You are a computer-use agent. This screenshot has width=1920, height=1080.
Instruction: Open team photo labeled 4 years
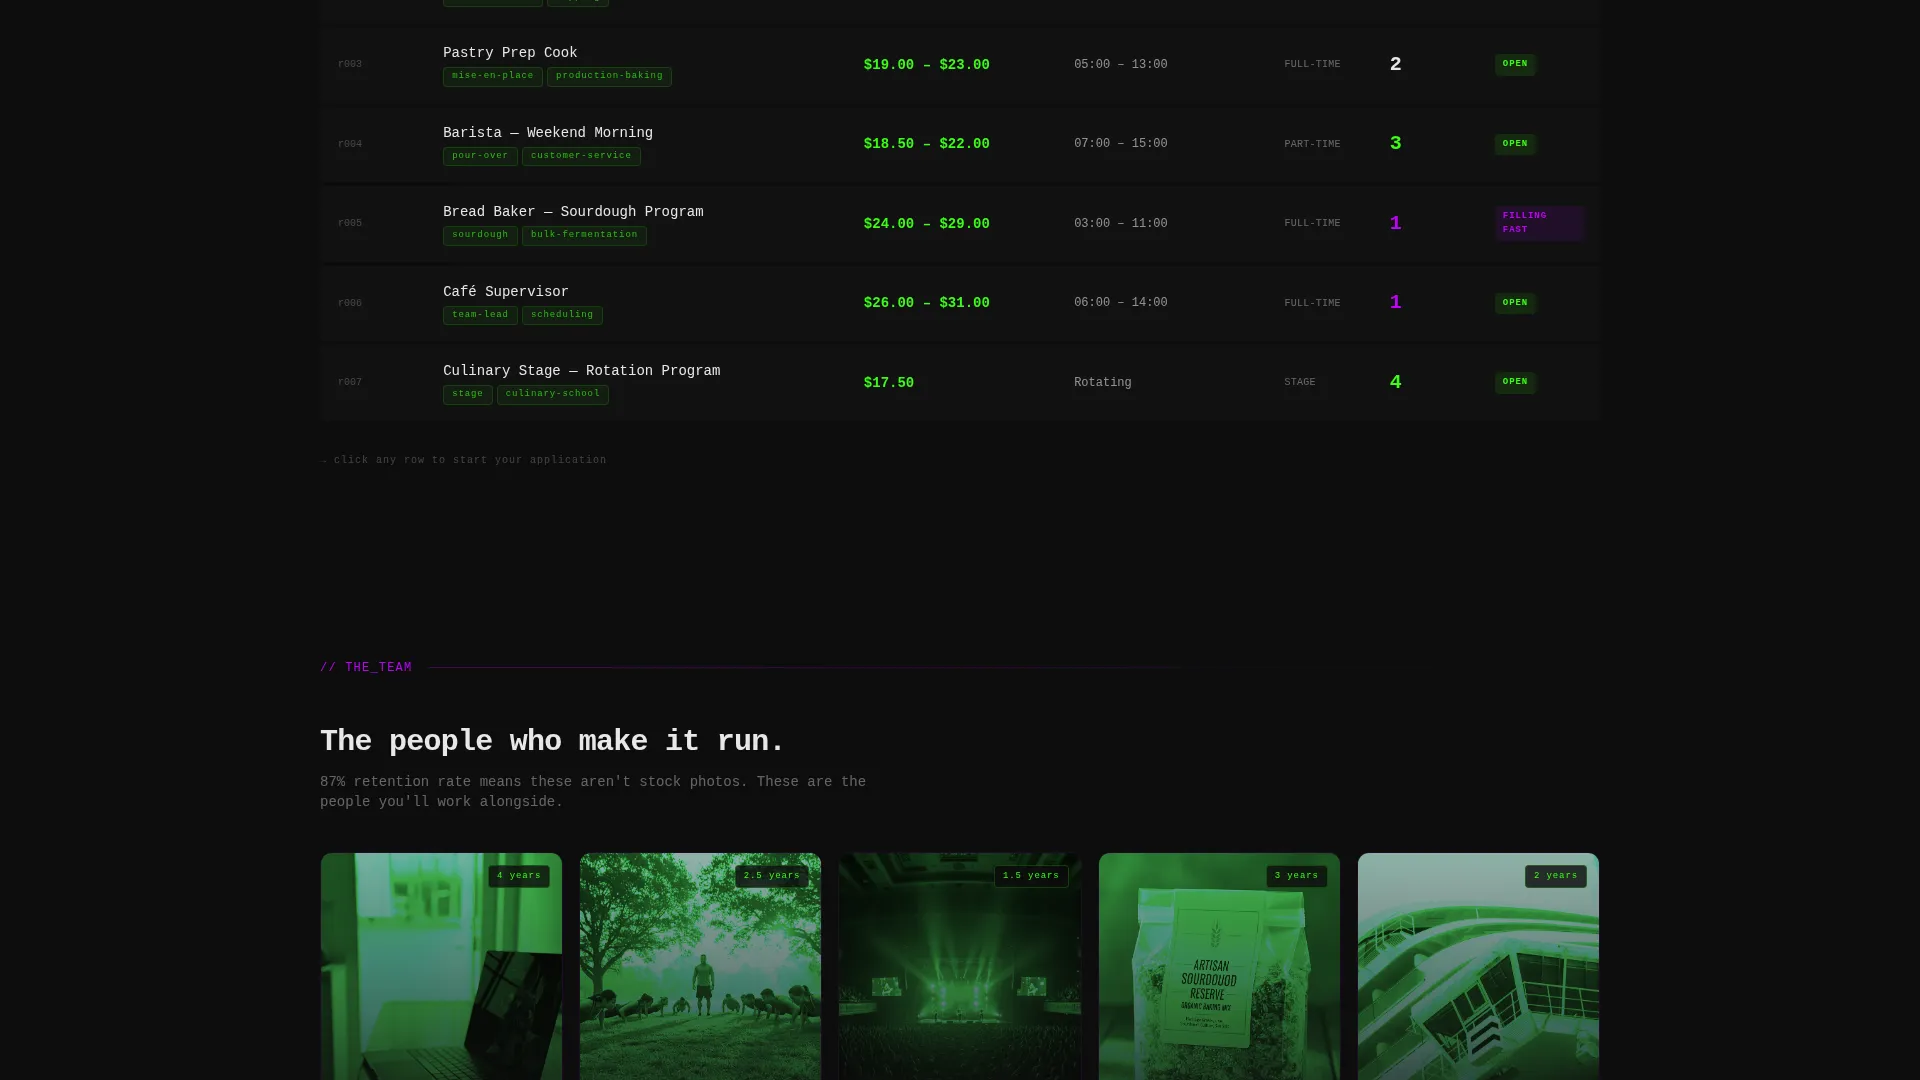(x=441, y=966)
